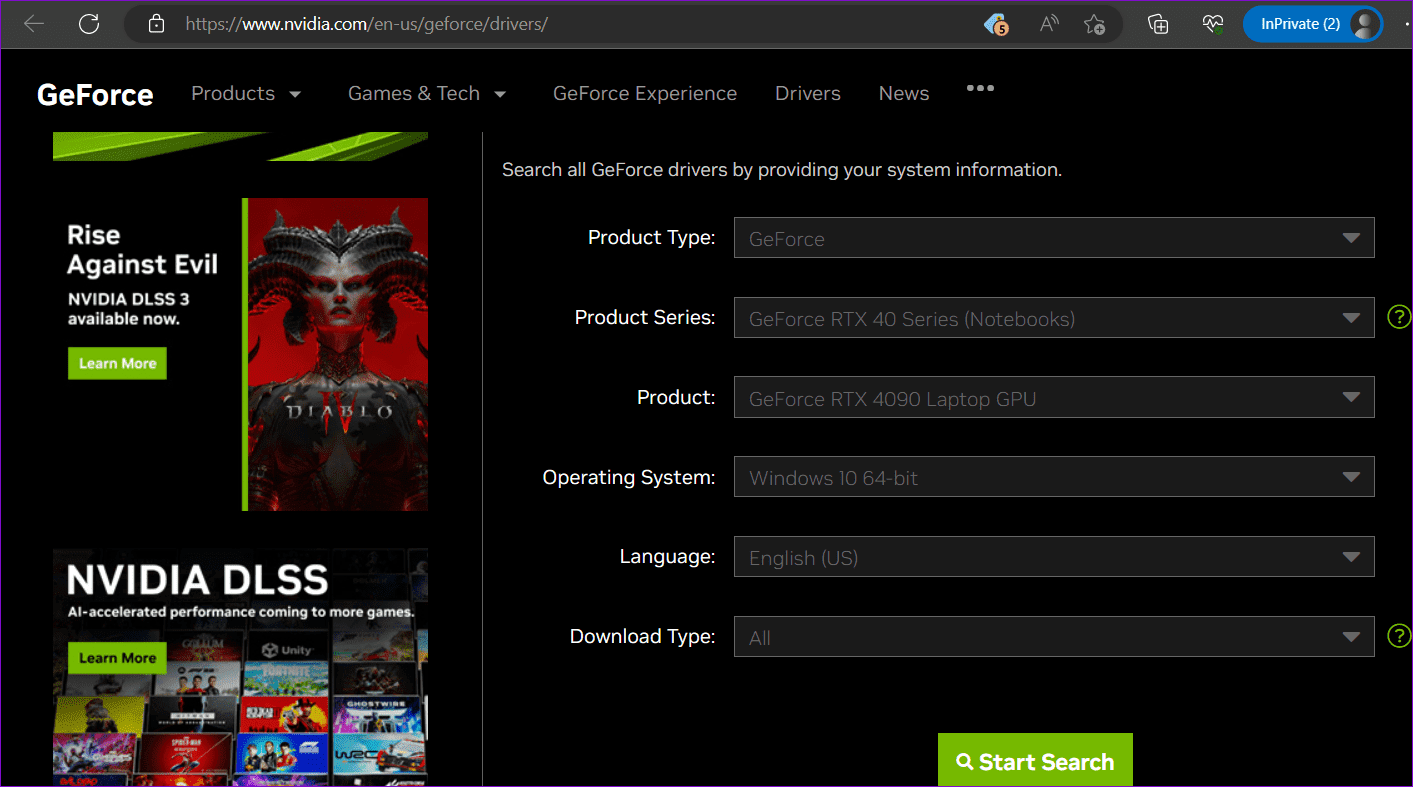Open the Drivers nav item

tap(808, 93)
